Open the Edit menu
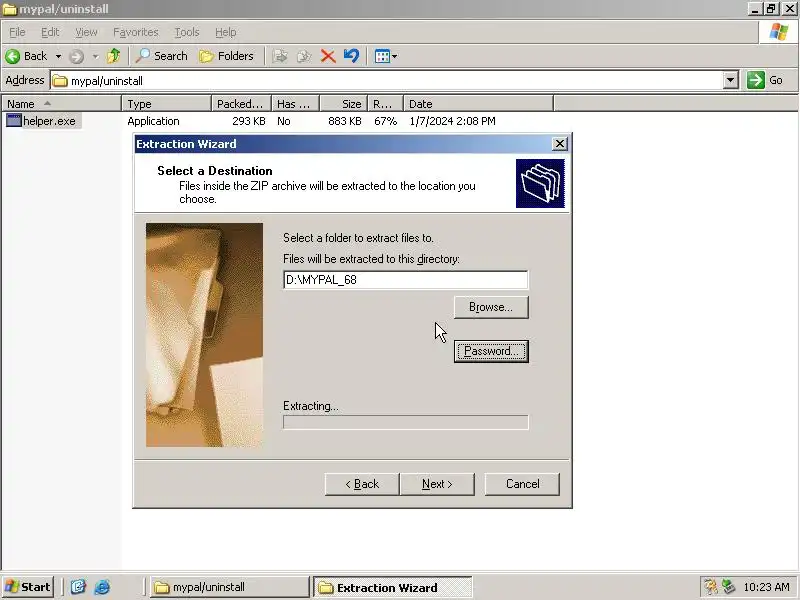 click(50, 32)
